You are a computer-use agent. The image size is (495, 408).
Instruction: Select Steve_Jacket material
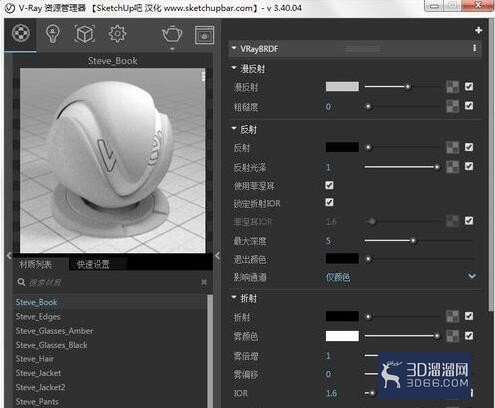(x=38, y=373)
